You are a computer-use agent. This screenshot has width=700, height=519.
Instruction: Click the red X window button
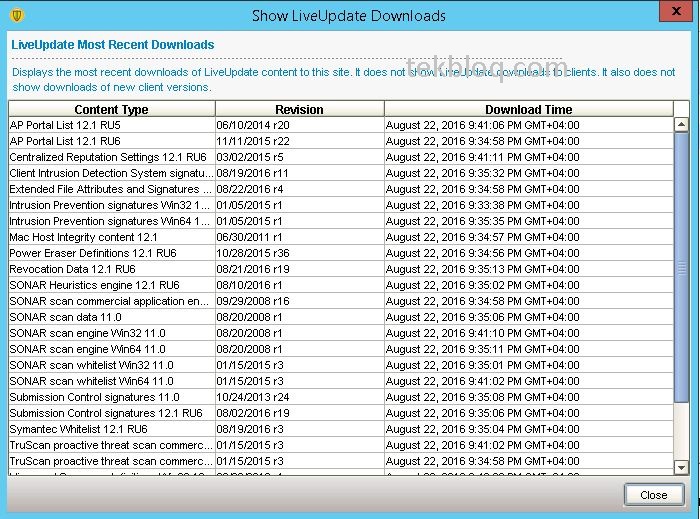[676, 11]
